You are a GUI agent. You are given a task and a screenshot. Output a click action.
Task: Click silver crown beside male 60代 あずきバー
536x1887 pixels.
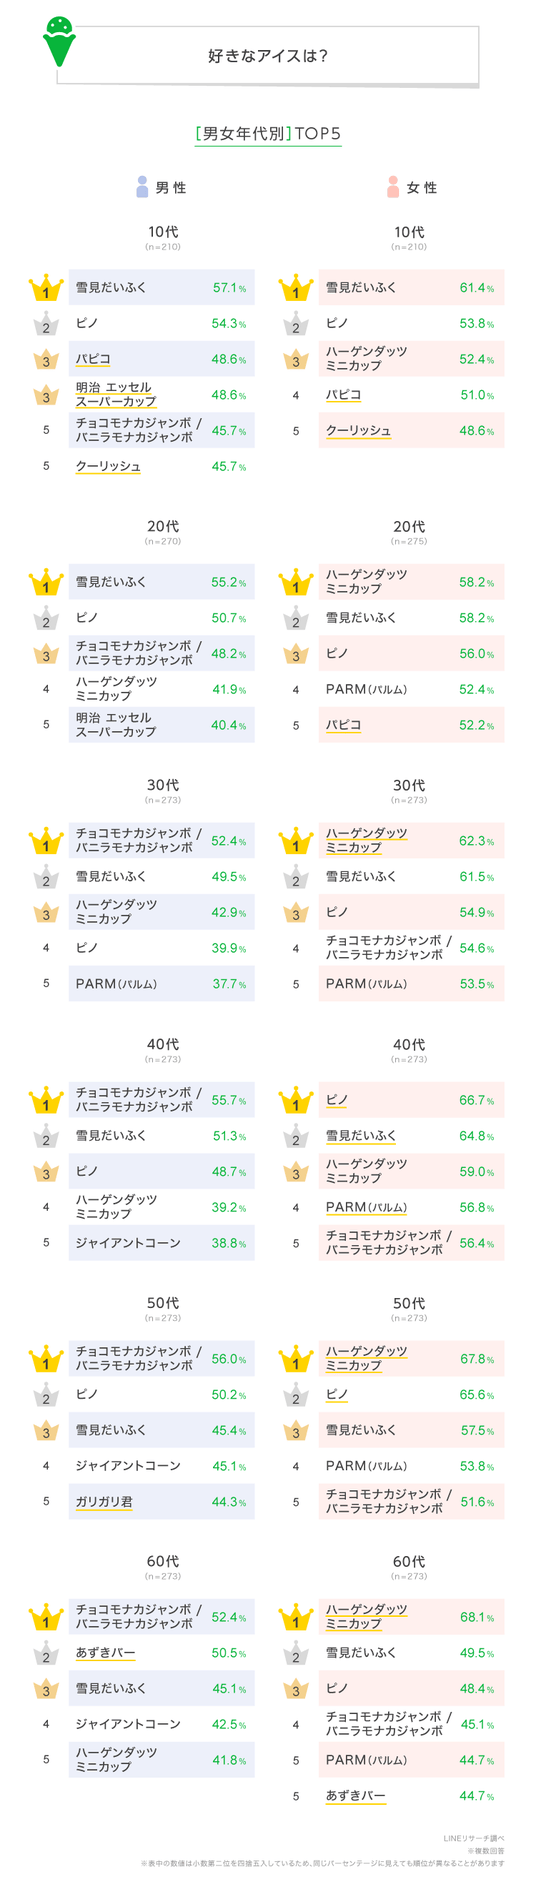[46, 1654]
